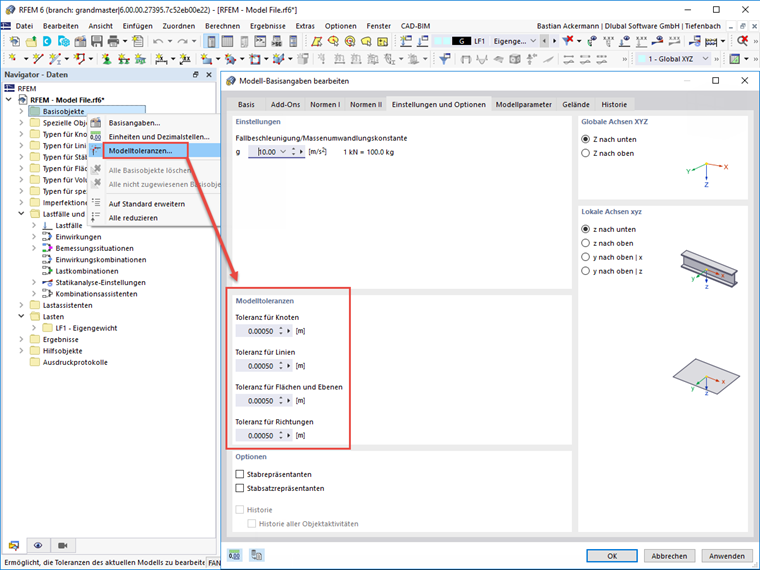760x570 pixels.
Task: Select y nach oben | x radio
Action: [586, 257]
